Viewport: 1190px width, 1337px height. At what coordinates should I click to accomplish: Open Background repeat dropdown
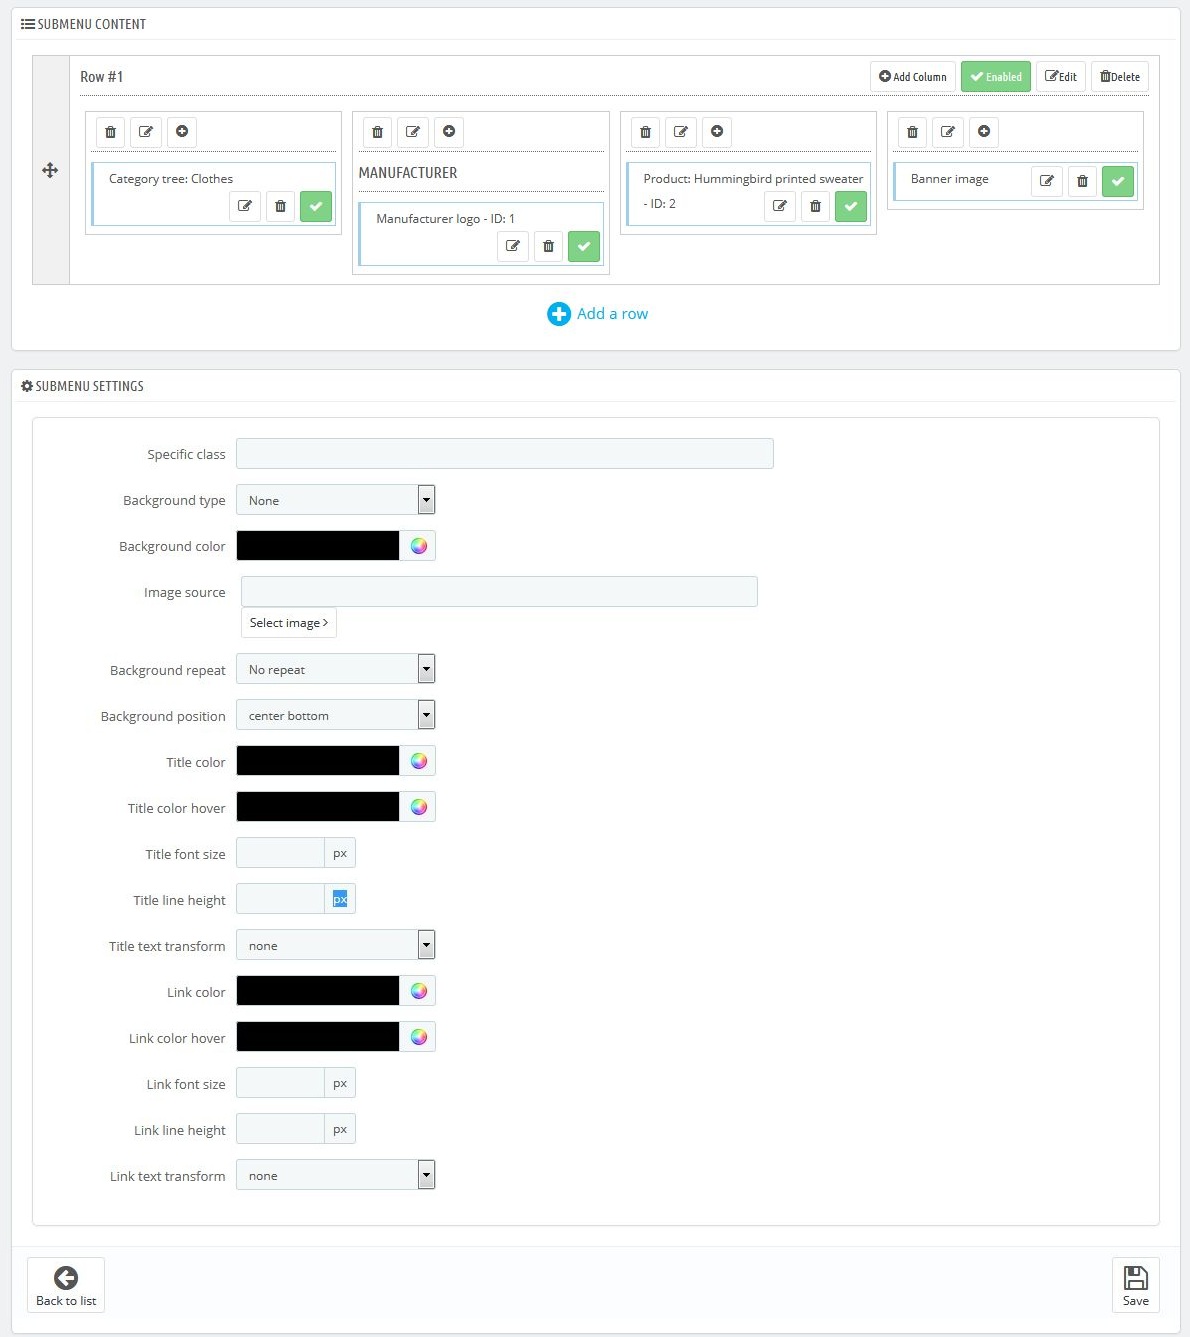336,669
